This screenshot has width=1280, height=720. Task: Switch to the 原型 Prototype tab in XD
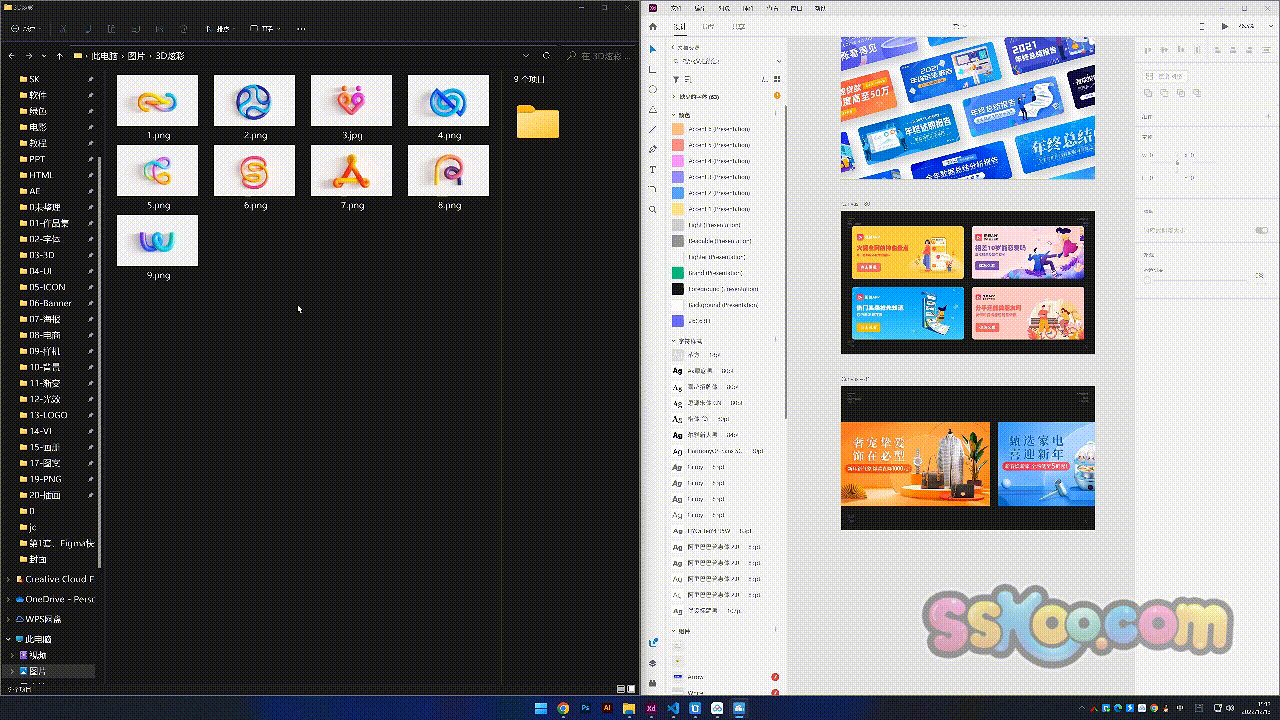[709, 27]
